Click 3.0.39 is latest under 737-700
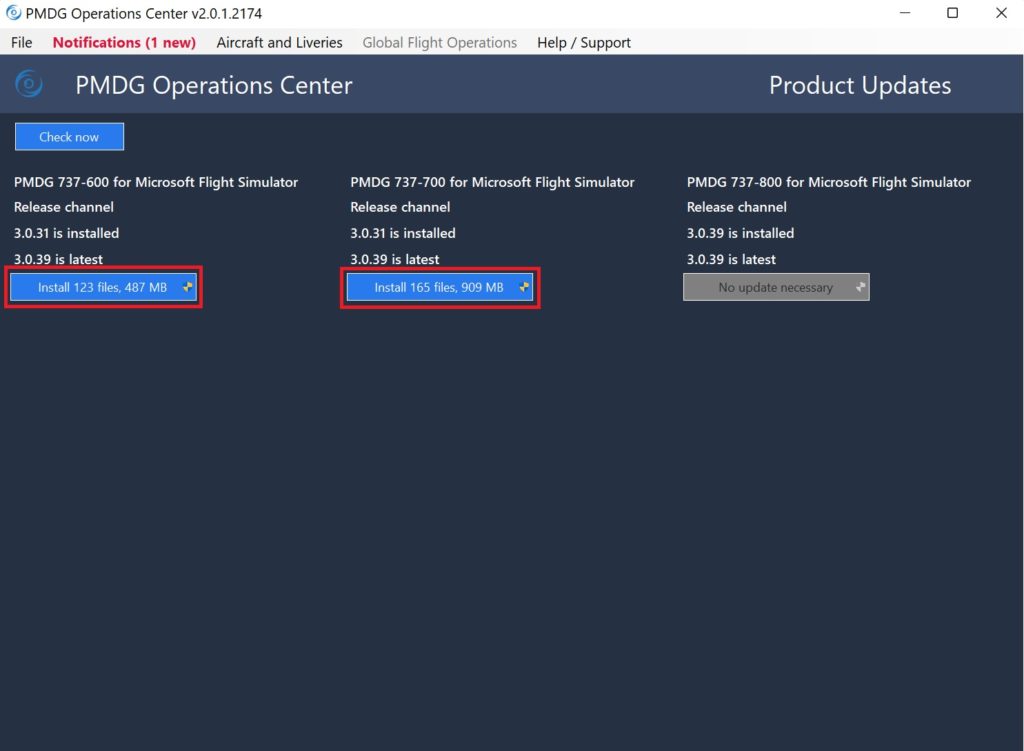 pyautogui.click(x=395, y=259)
